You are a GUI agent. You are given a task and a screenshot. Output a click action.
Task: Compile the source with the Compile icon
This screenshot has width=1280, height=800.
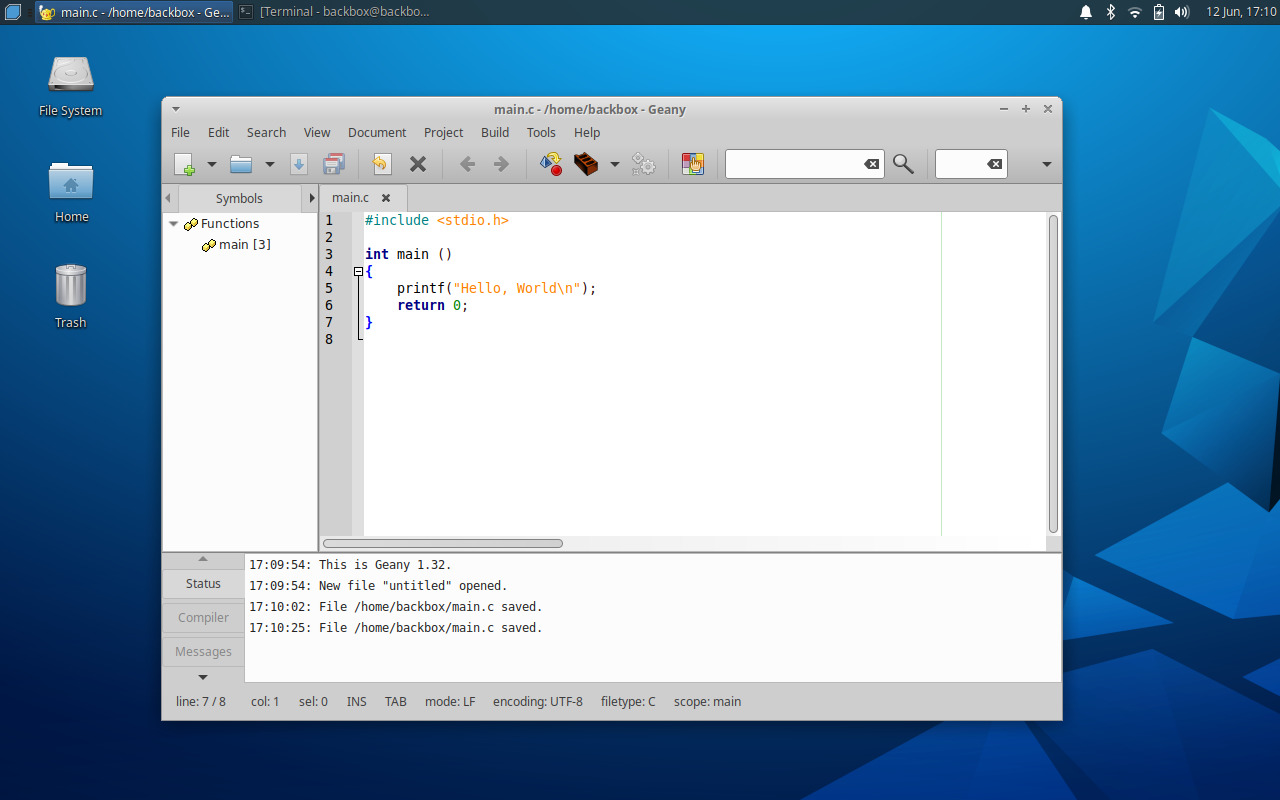(550, 164)
